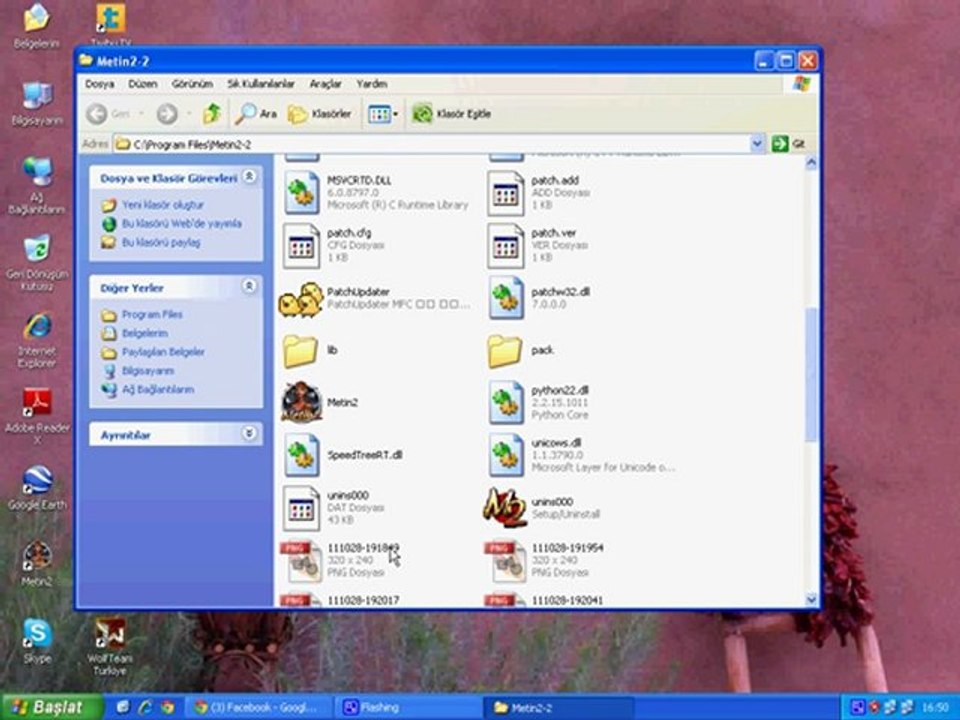
Task: Select the 111028-191849 PNG file icon
Action: pyautogui.click(x=301, y=560)
